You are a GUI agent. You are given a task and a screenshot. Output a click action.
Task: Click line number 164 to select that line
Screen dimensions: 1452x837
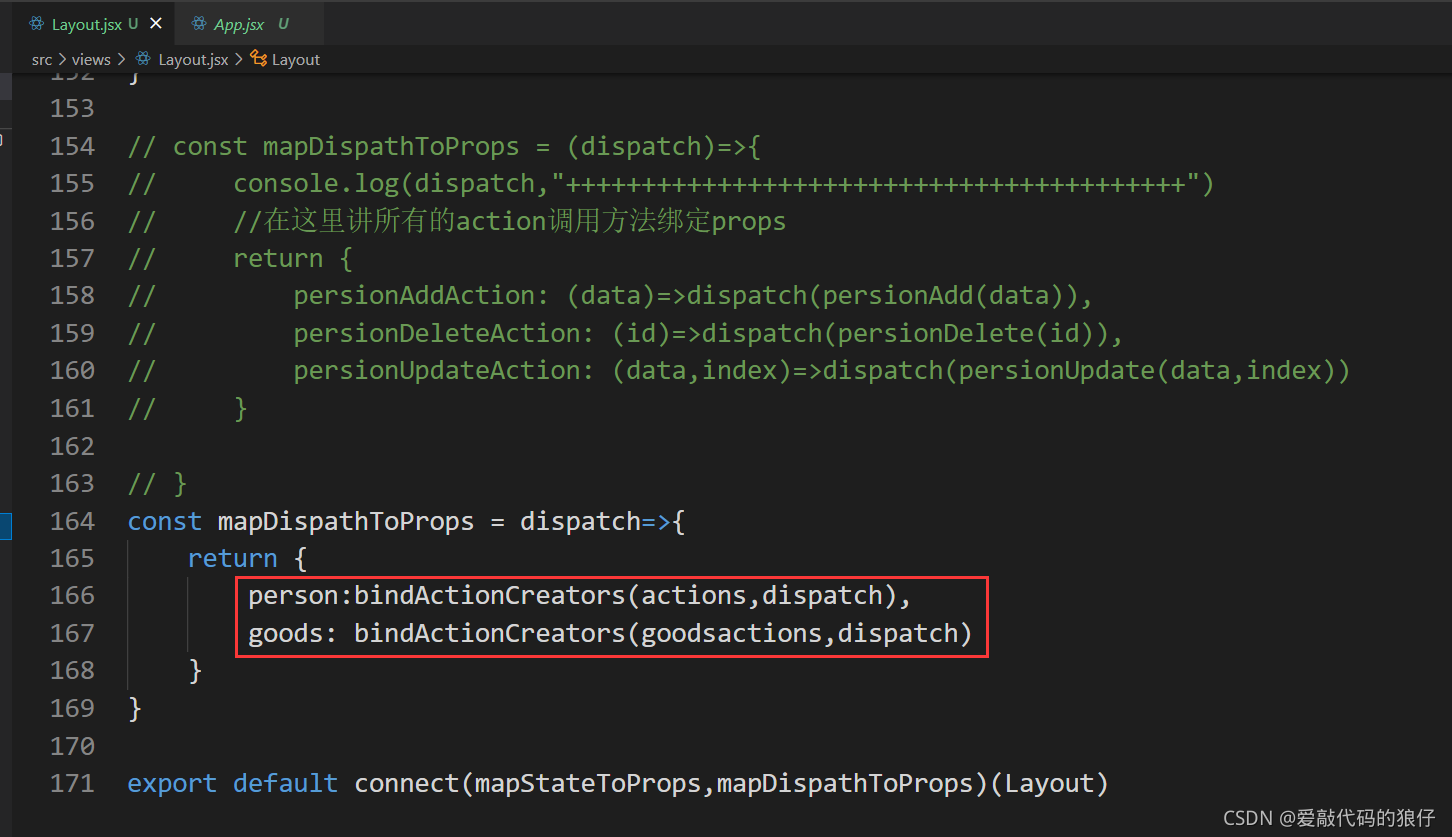(72, 520)
